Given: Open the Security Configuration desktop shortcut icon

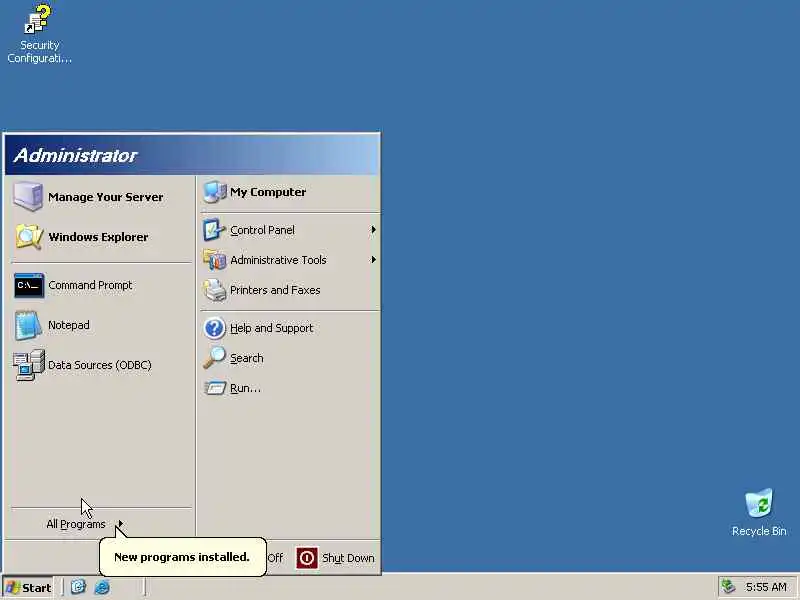Looking at the screenshot, I should tap(38, 19).
